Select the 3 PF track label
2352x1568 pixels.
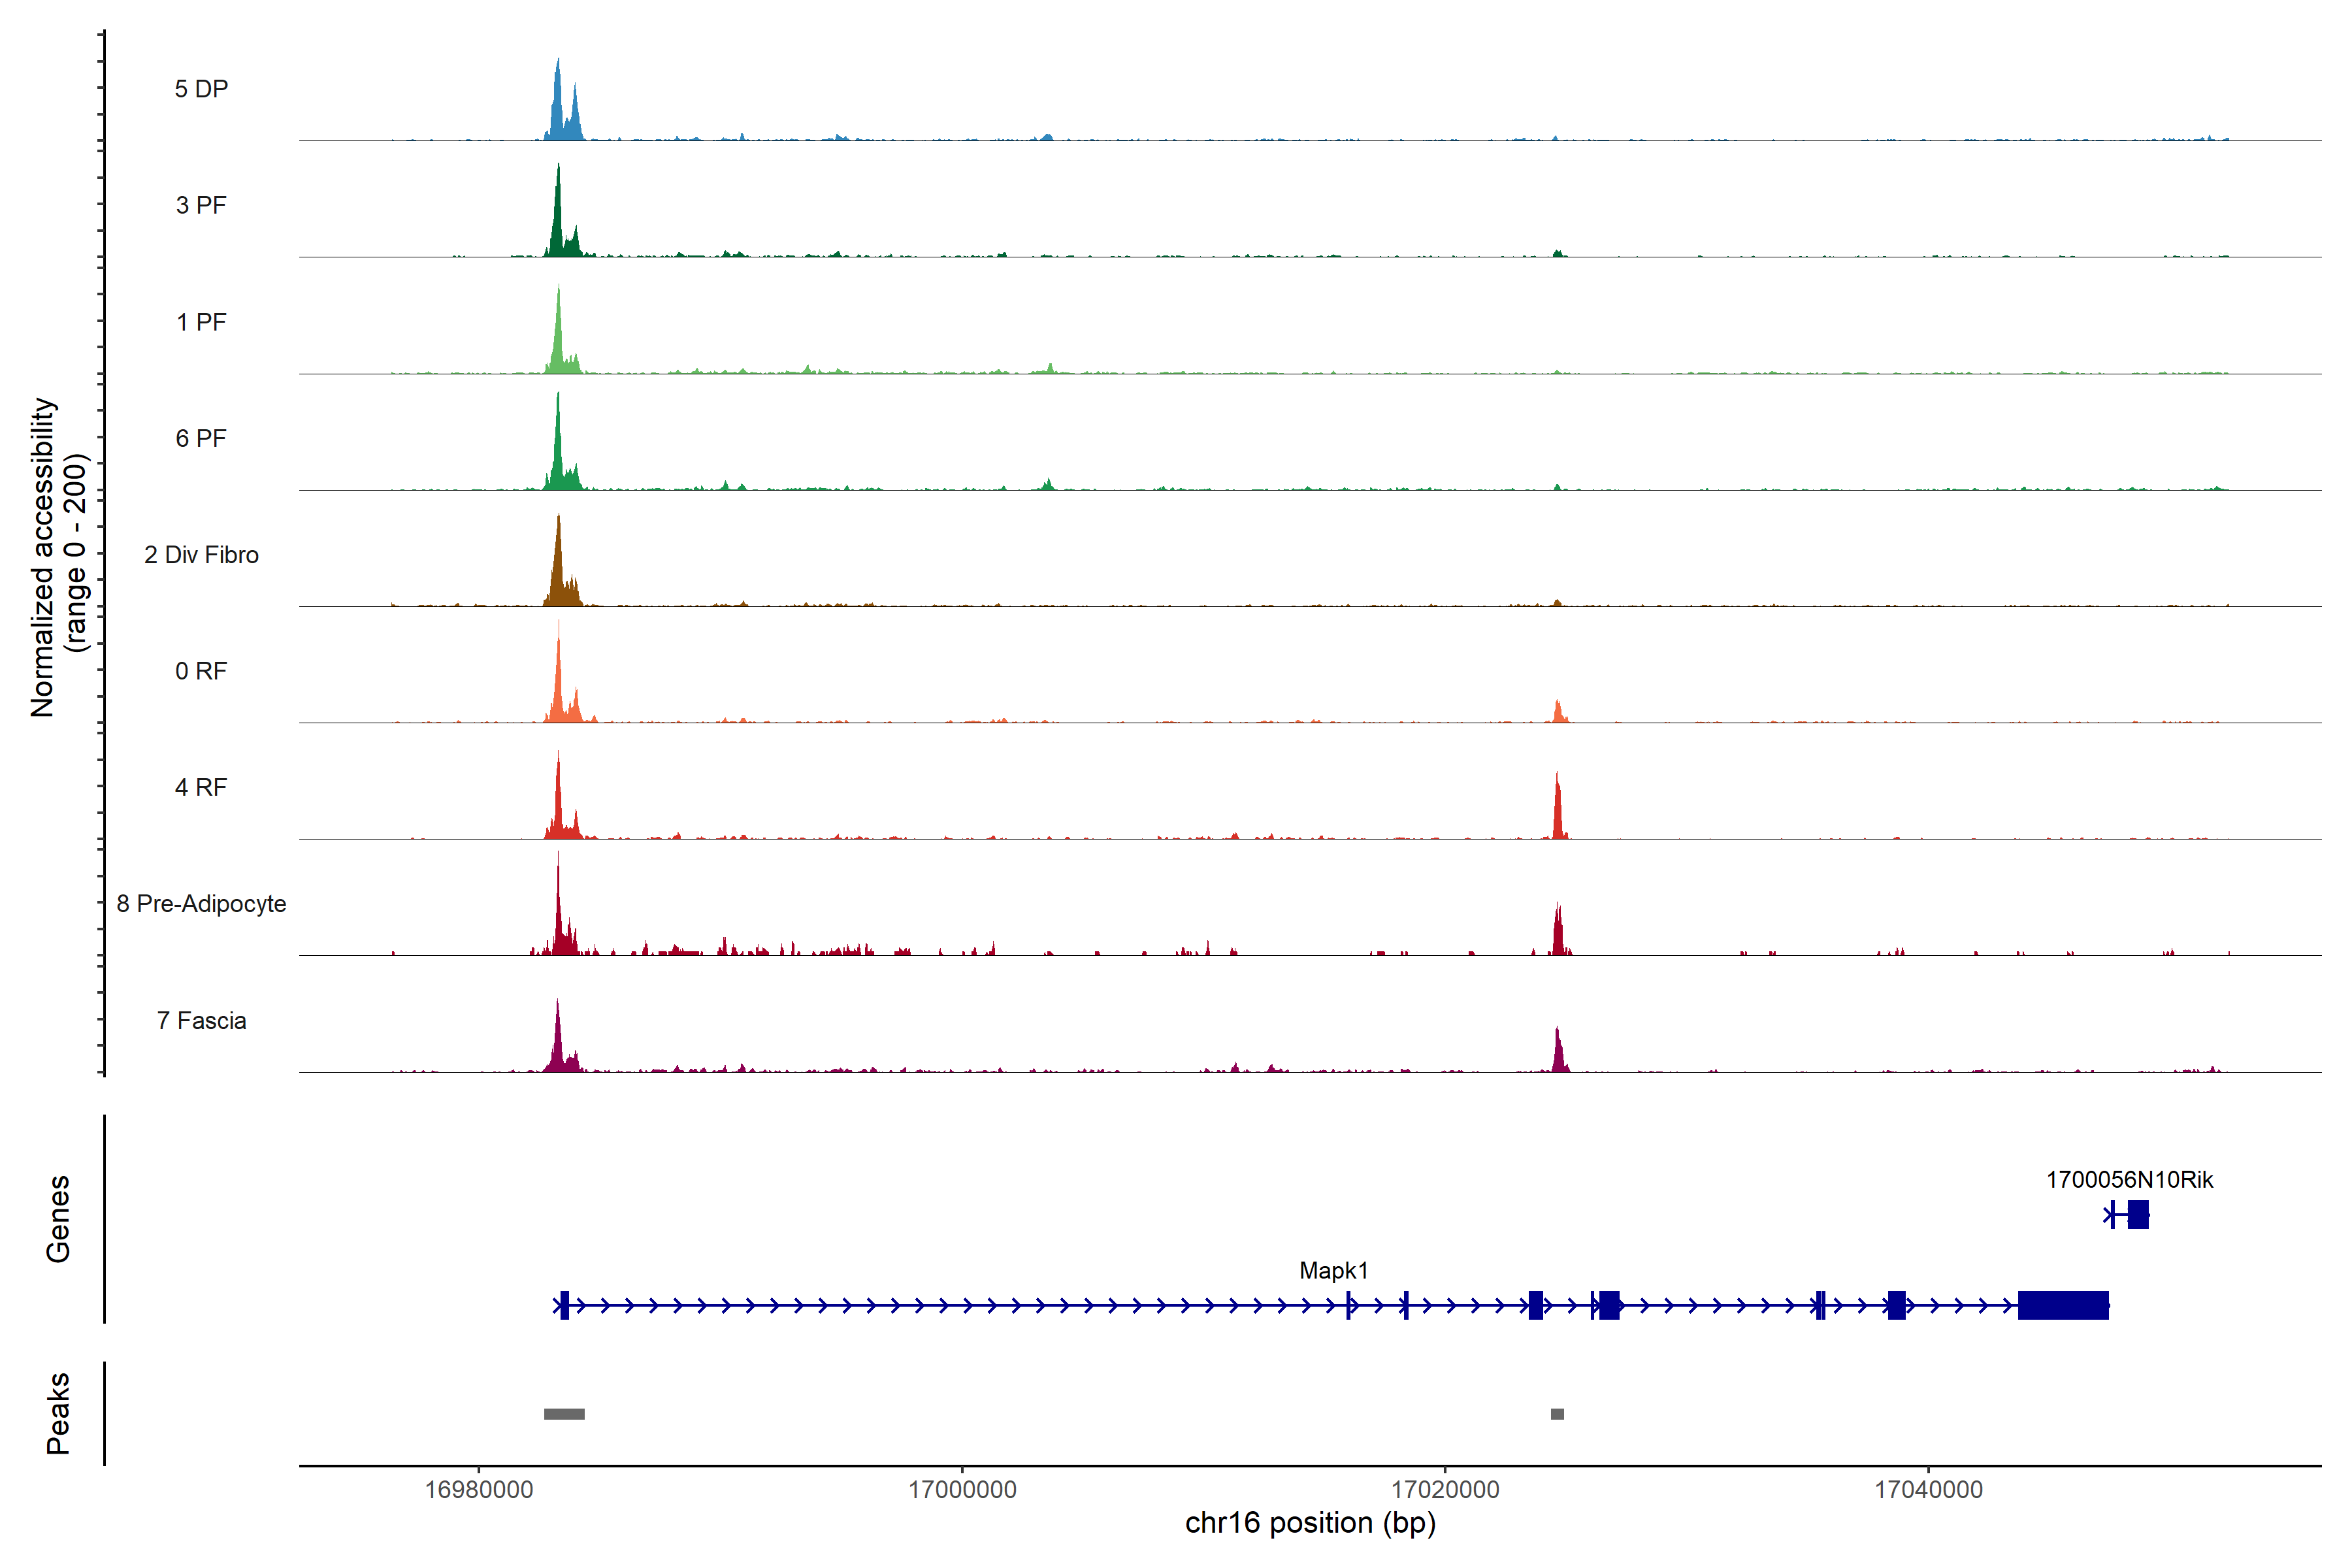click(201, 205)
